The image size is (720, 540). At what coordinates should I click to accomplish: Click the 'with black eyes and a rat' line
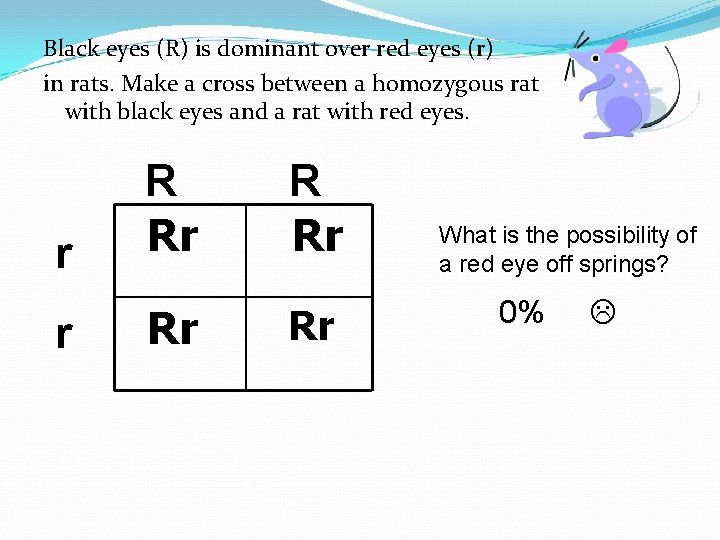(x=266, y=112)
